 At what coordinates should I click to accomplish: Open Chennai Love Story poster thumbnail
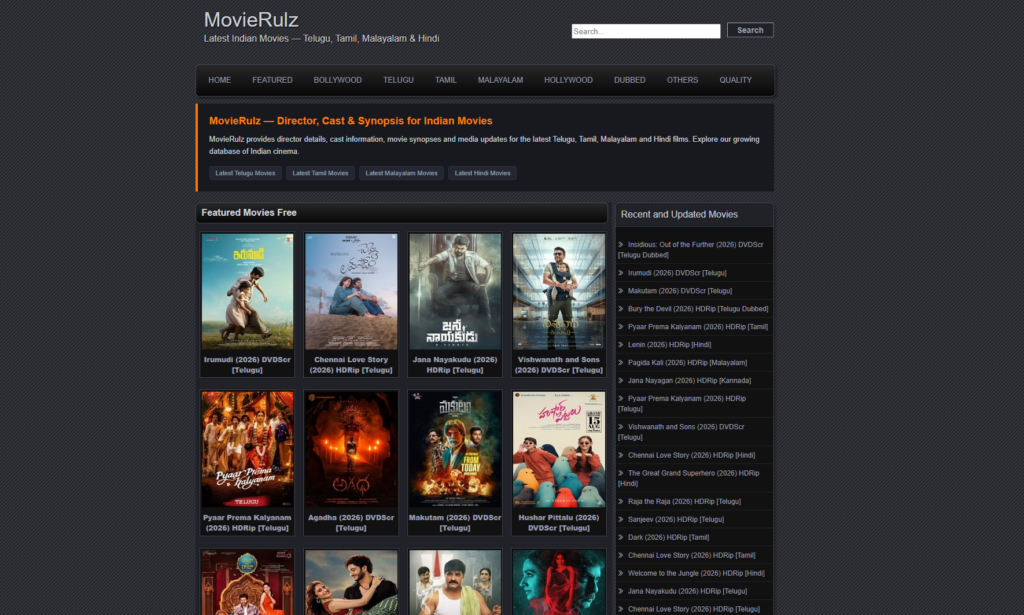[x=351, y=292]
